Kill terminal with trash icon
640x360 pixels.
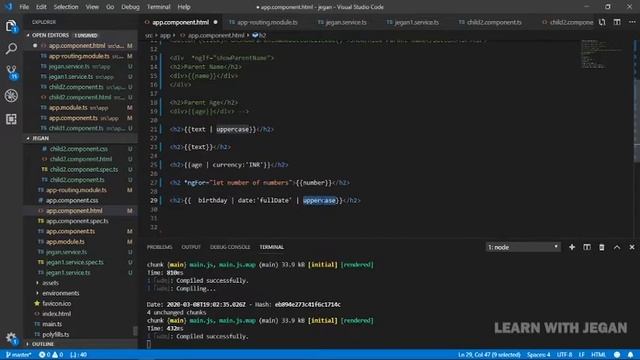pos(602,247)
